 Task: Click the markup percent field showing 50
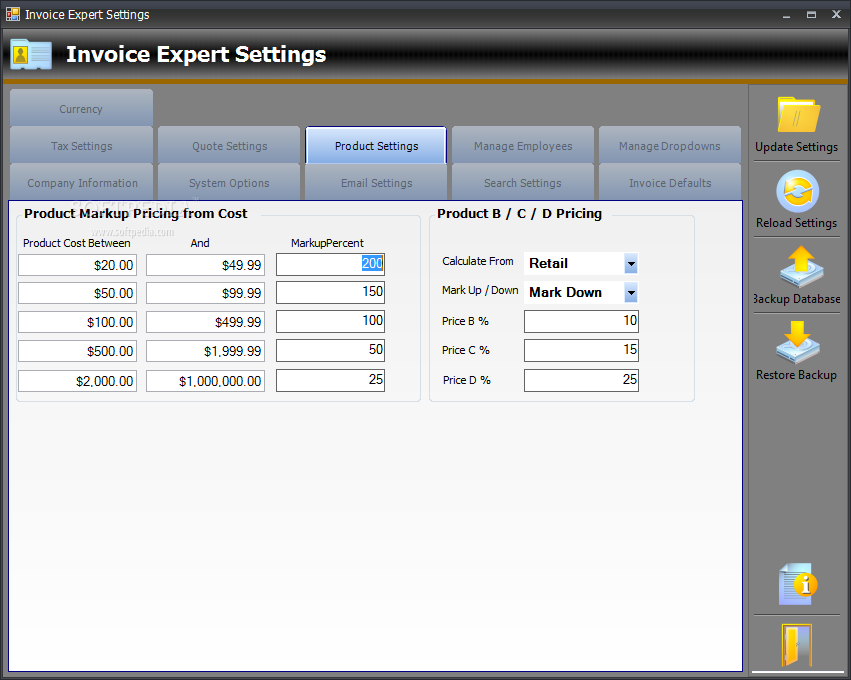coord(330,350)
